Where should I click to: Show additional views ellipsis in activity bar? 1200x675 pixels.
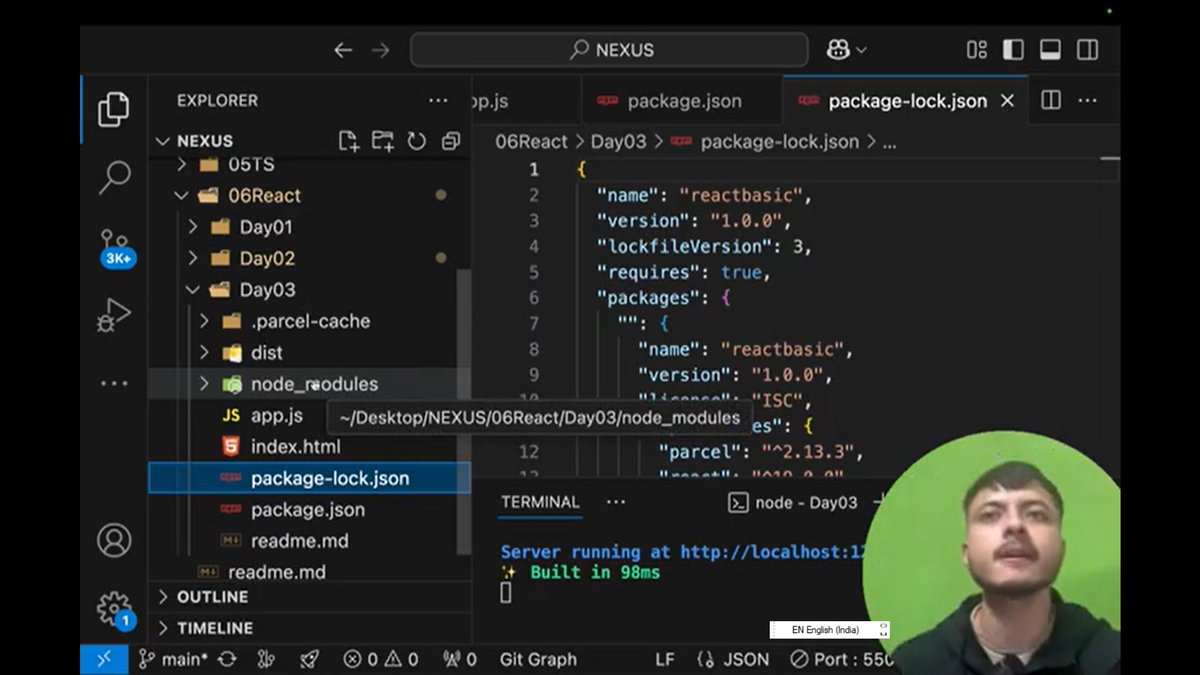(x=114, y=383)
